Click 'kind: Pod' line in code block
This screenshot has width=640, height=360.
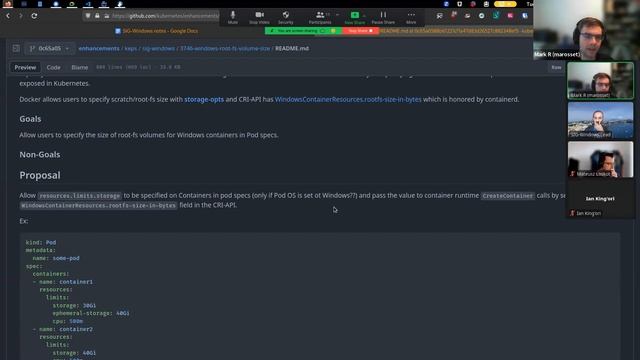coord(41,242)
